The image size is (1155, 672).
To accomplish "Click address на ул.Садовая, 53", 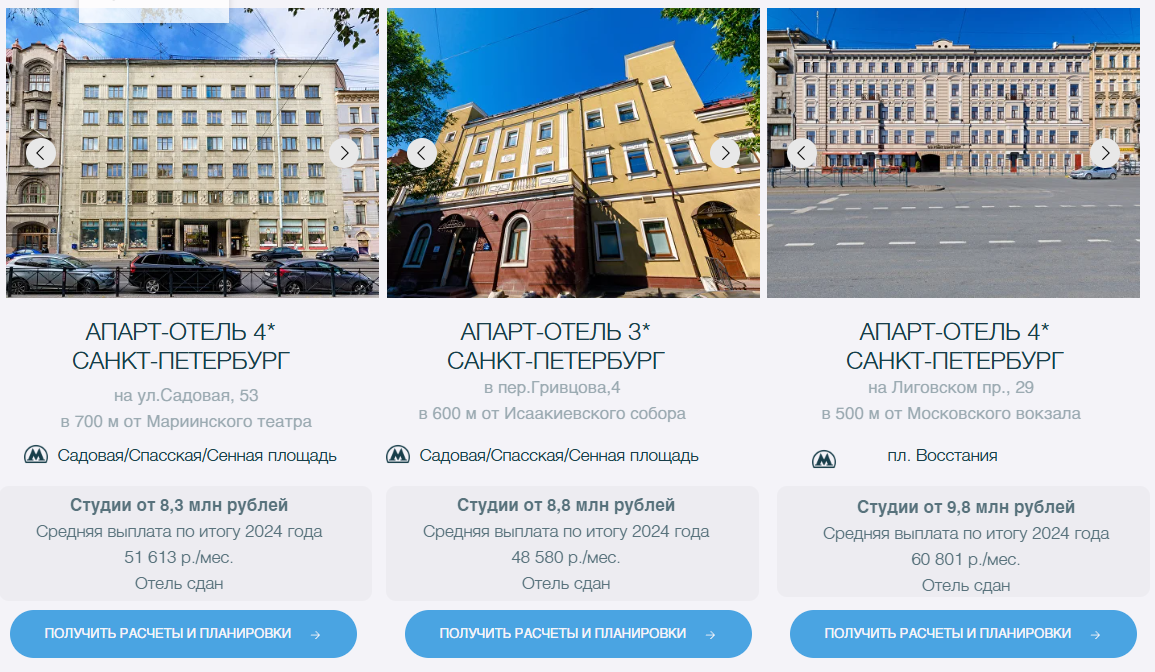I will (186, 396).
